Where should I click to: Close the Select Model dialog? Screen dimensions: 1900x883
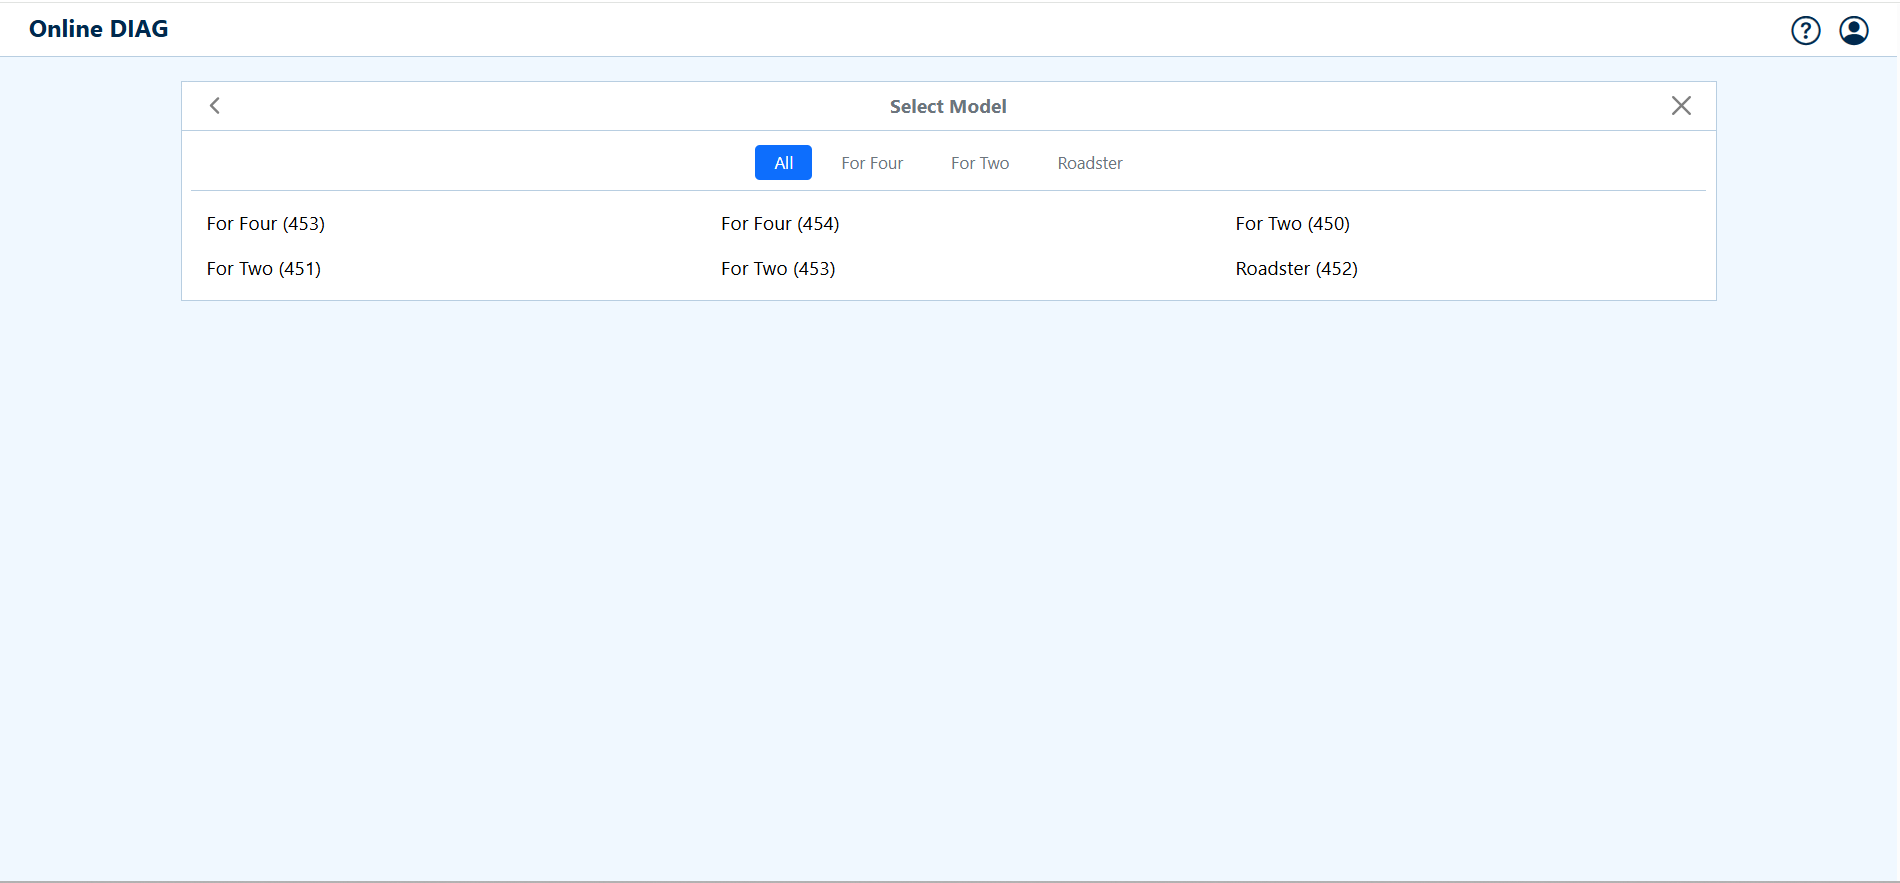pos(1681,106)
